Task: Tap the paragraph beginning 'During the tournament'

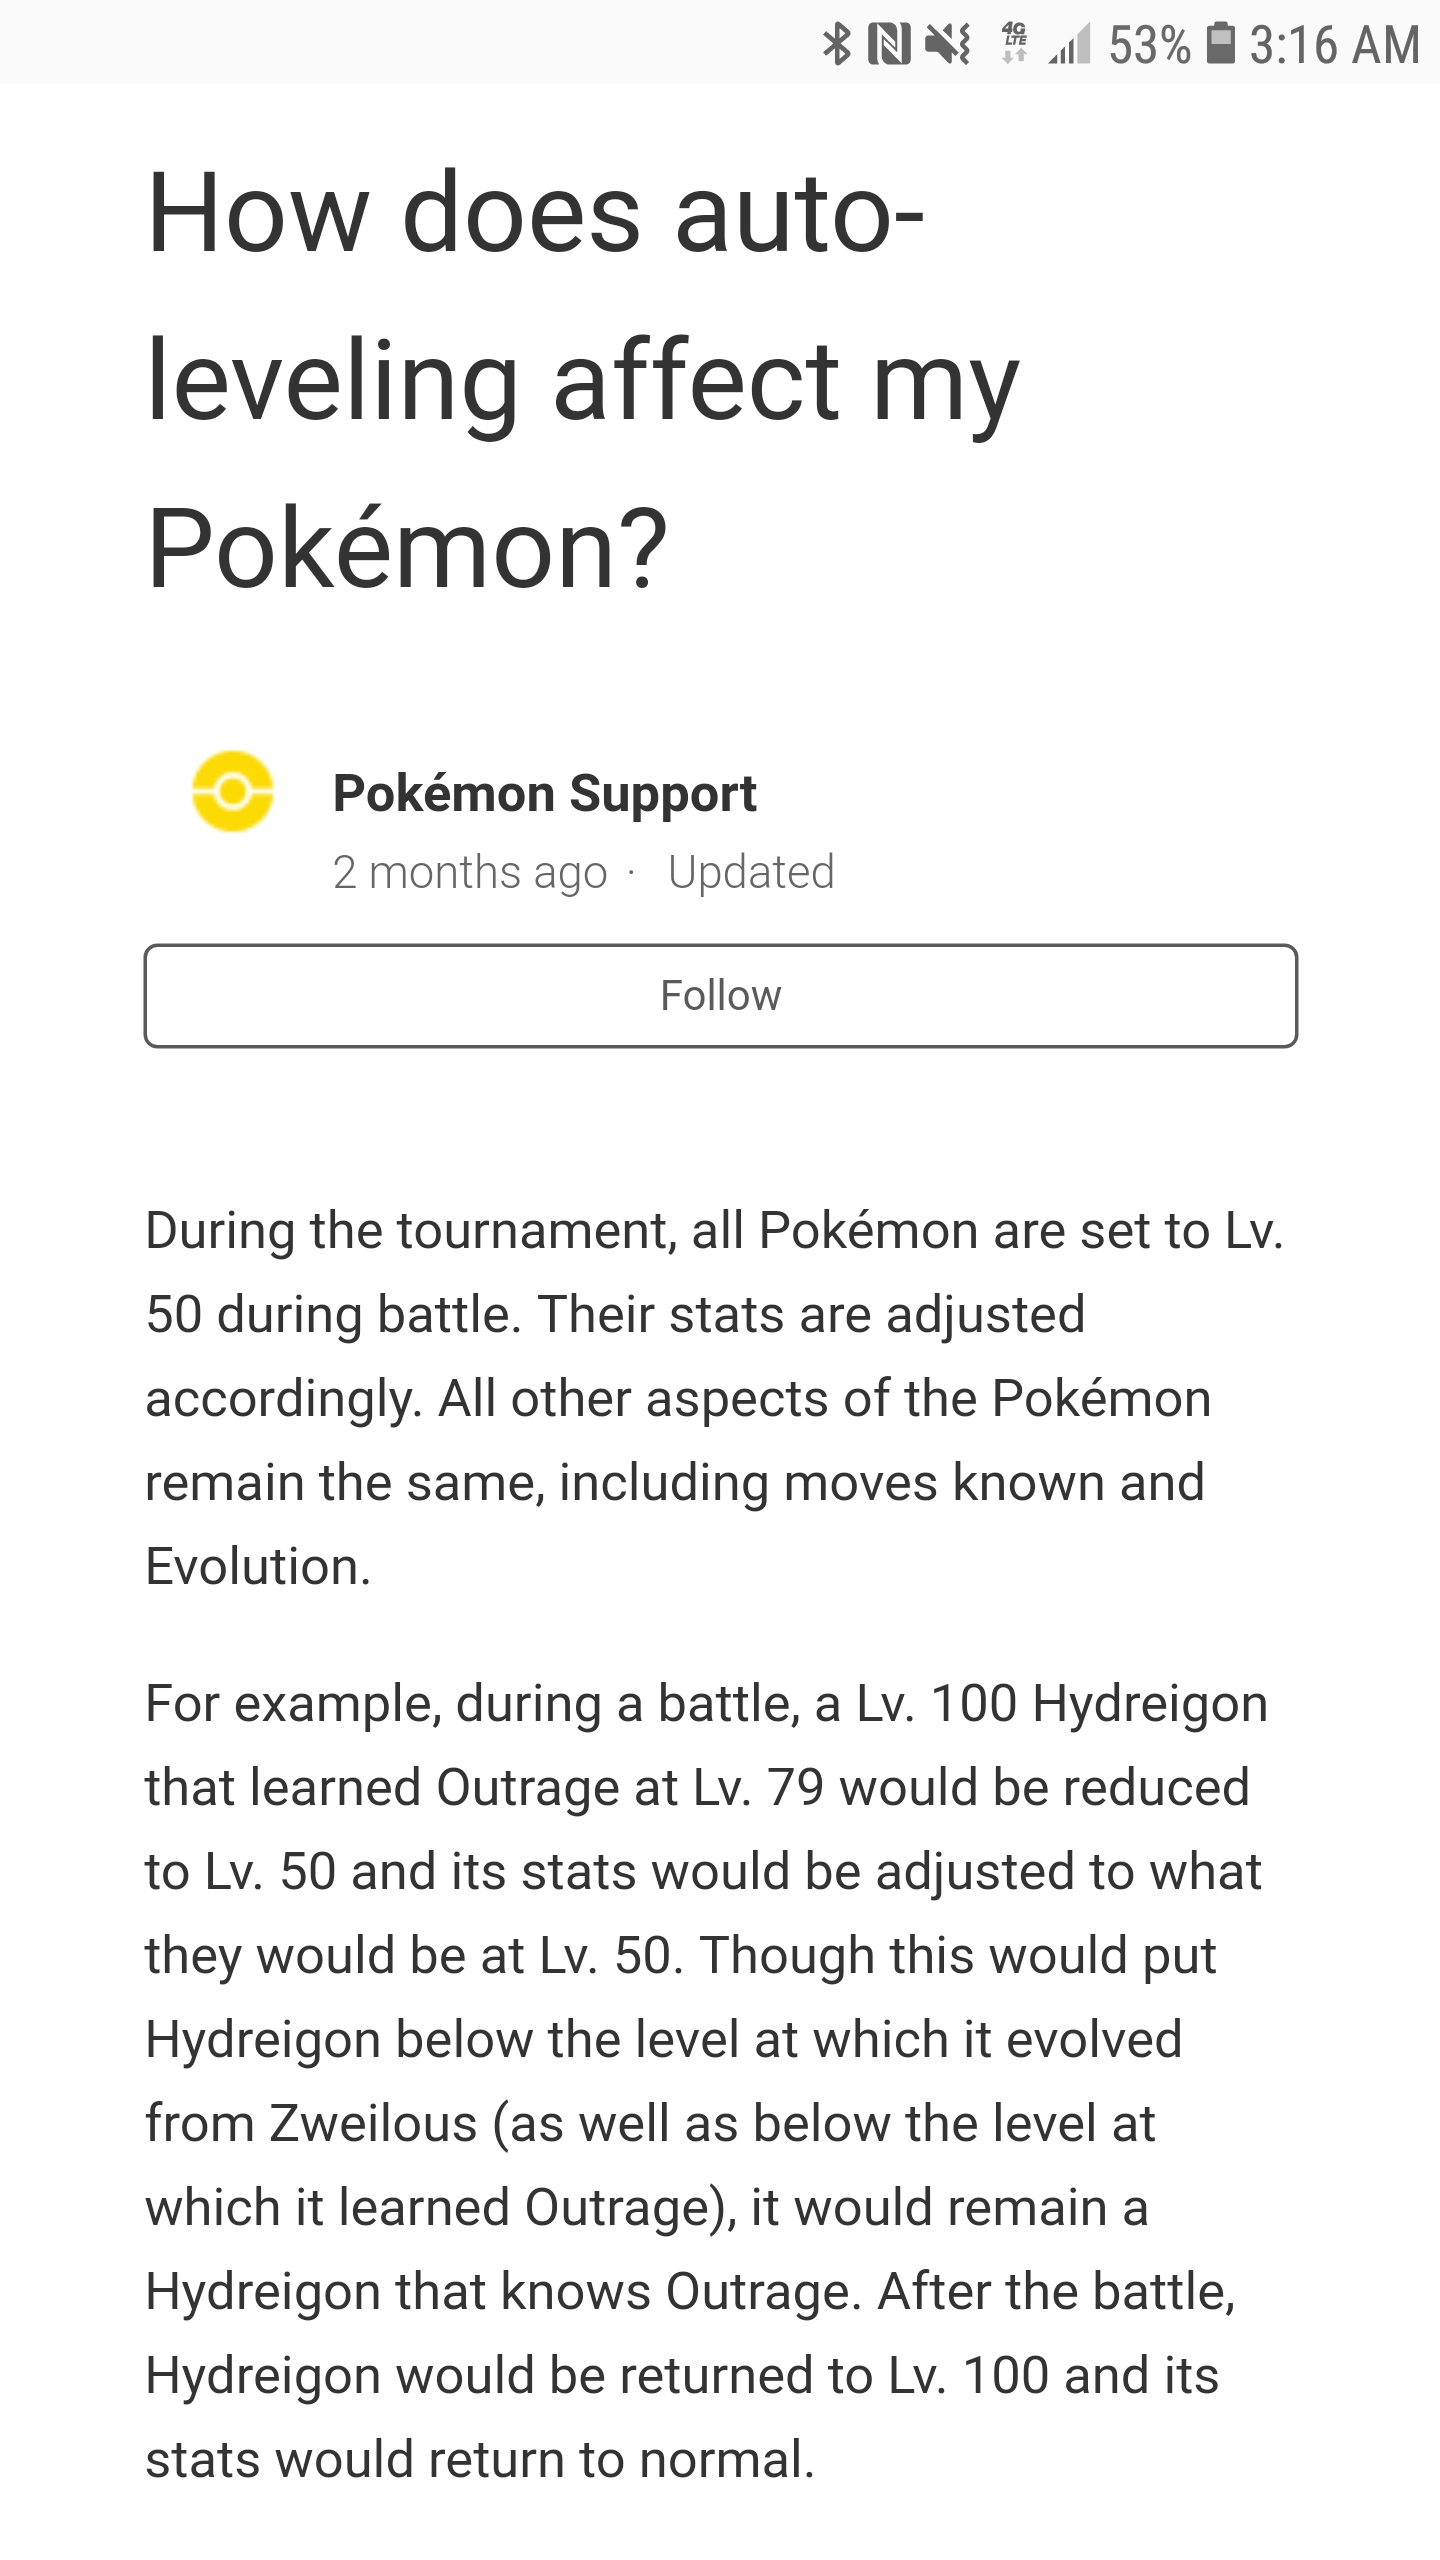Action: 714,1398
